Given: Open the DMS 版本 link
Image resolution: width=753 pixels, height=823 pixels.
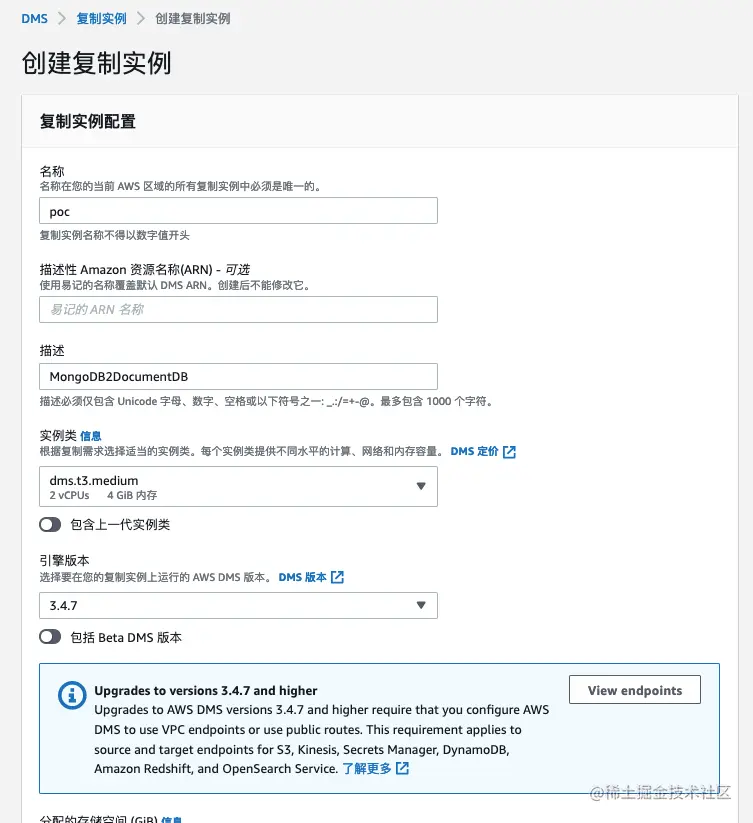Looking at the screenshot, I should click(x=302, y=578).
